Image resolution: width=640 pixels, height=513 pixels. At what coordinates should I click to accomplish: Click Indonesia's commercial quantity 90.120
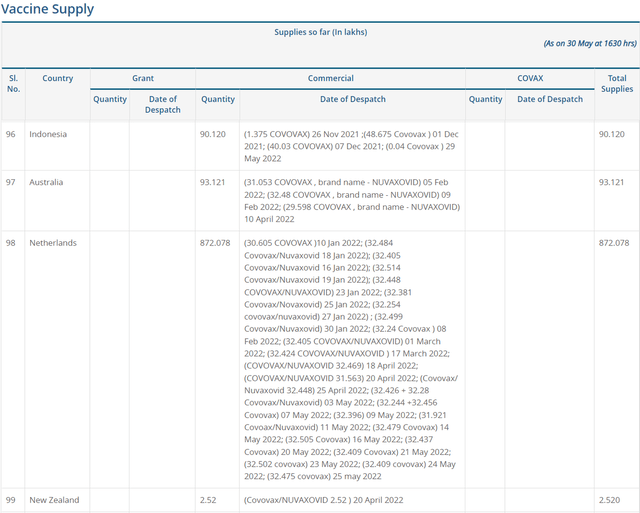214,134
